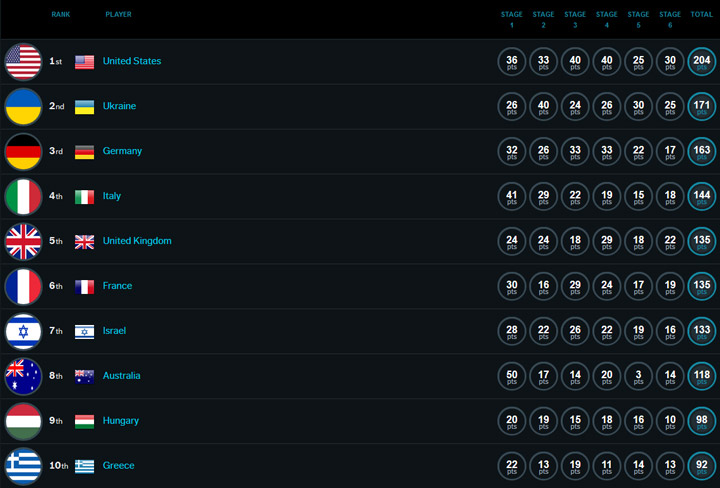Click small rectangular flag beside United Kingdom name
Viewport: 720px width, 488px height.
[x=84, y=242]
